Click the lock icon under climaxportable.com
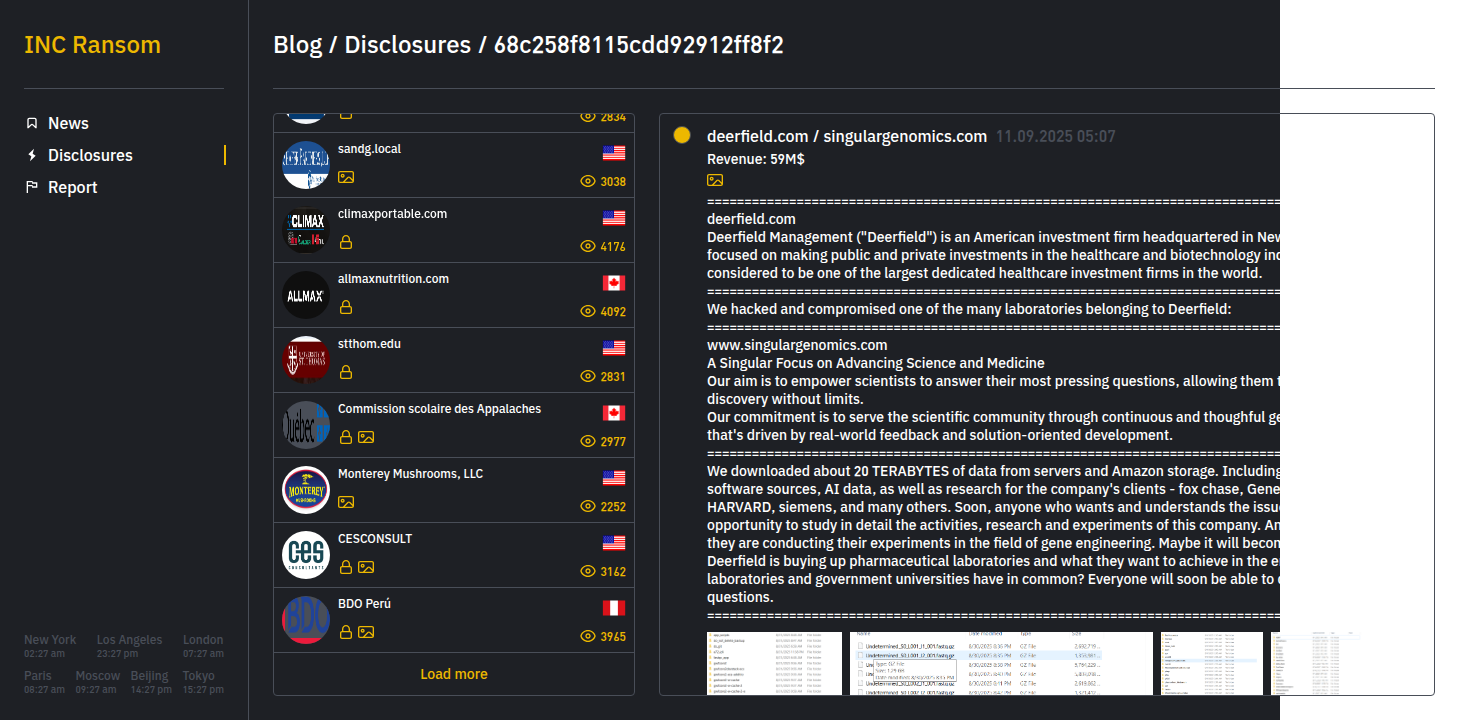Viewport: 1459px width, 720px height. [x=346, y=242]
